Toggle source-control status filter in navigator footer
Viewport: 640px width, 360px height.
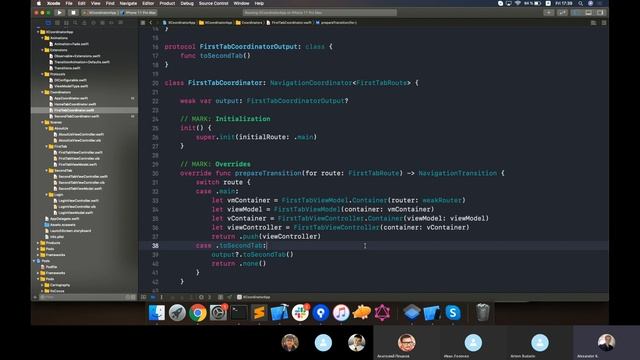click(133, 297)
